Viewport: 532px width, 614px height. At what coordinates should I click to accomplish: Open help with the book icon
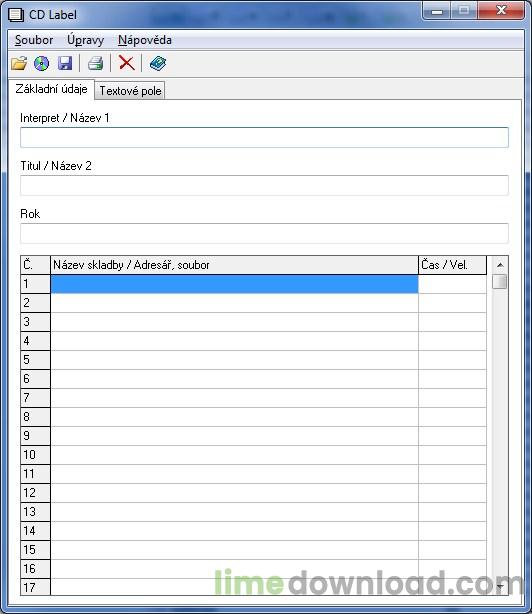tap(158, 63)
